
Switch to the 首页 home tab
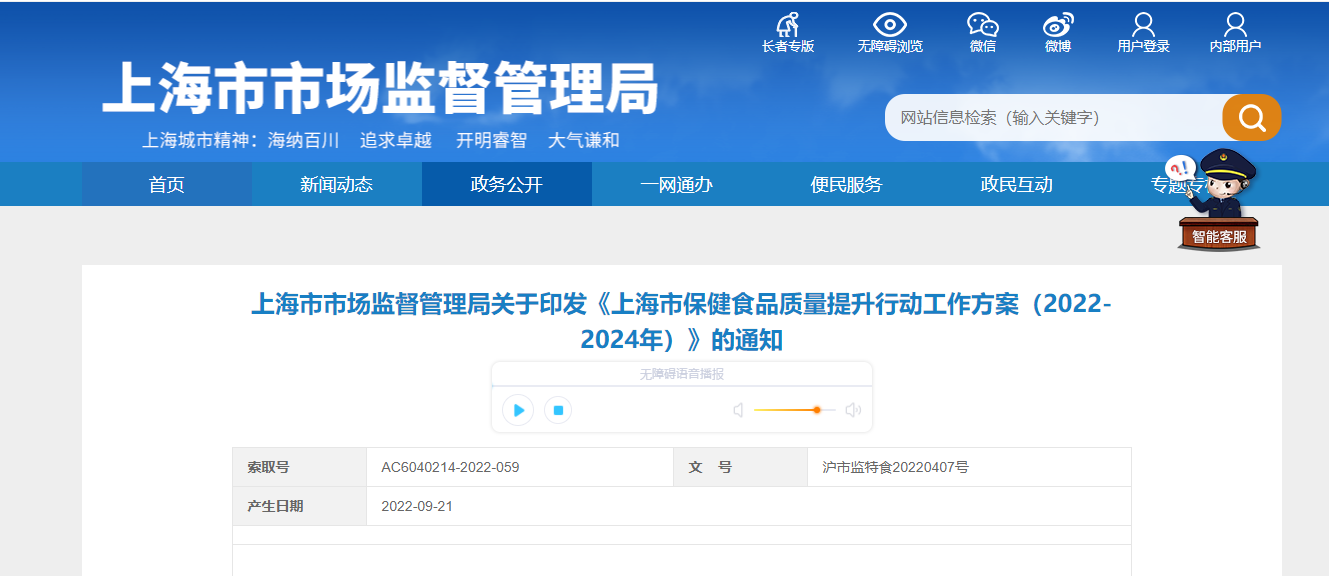165,184
